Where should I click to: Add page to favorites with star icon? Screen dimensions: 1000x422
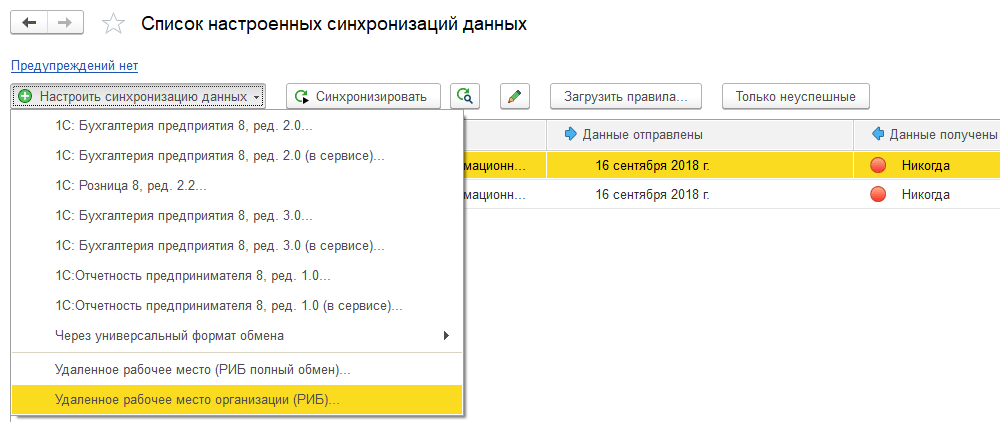(x=115, y=23)
